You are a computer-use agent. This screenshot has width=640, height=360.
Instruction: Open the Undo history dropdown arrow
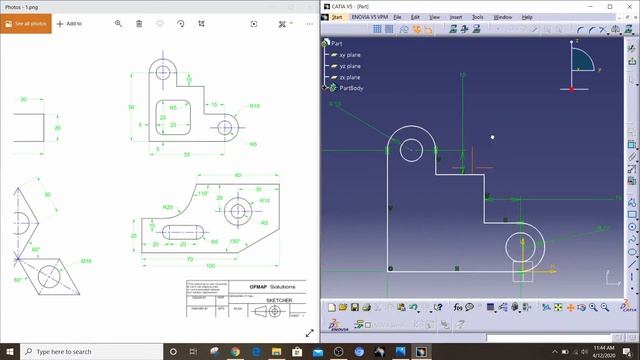418,311
